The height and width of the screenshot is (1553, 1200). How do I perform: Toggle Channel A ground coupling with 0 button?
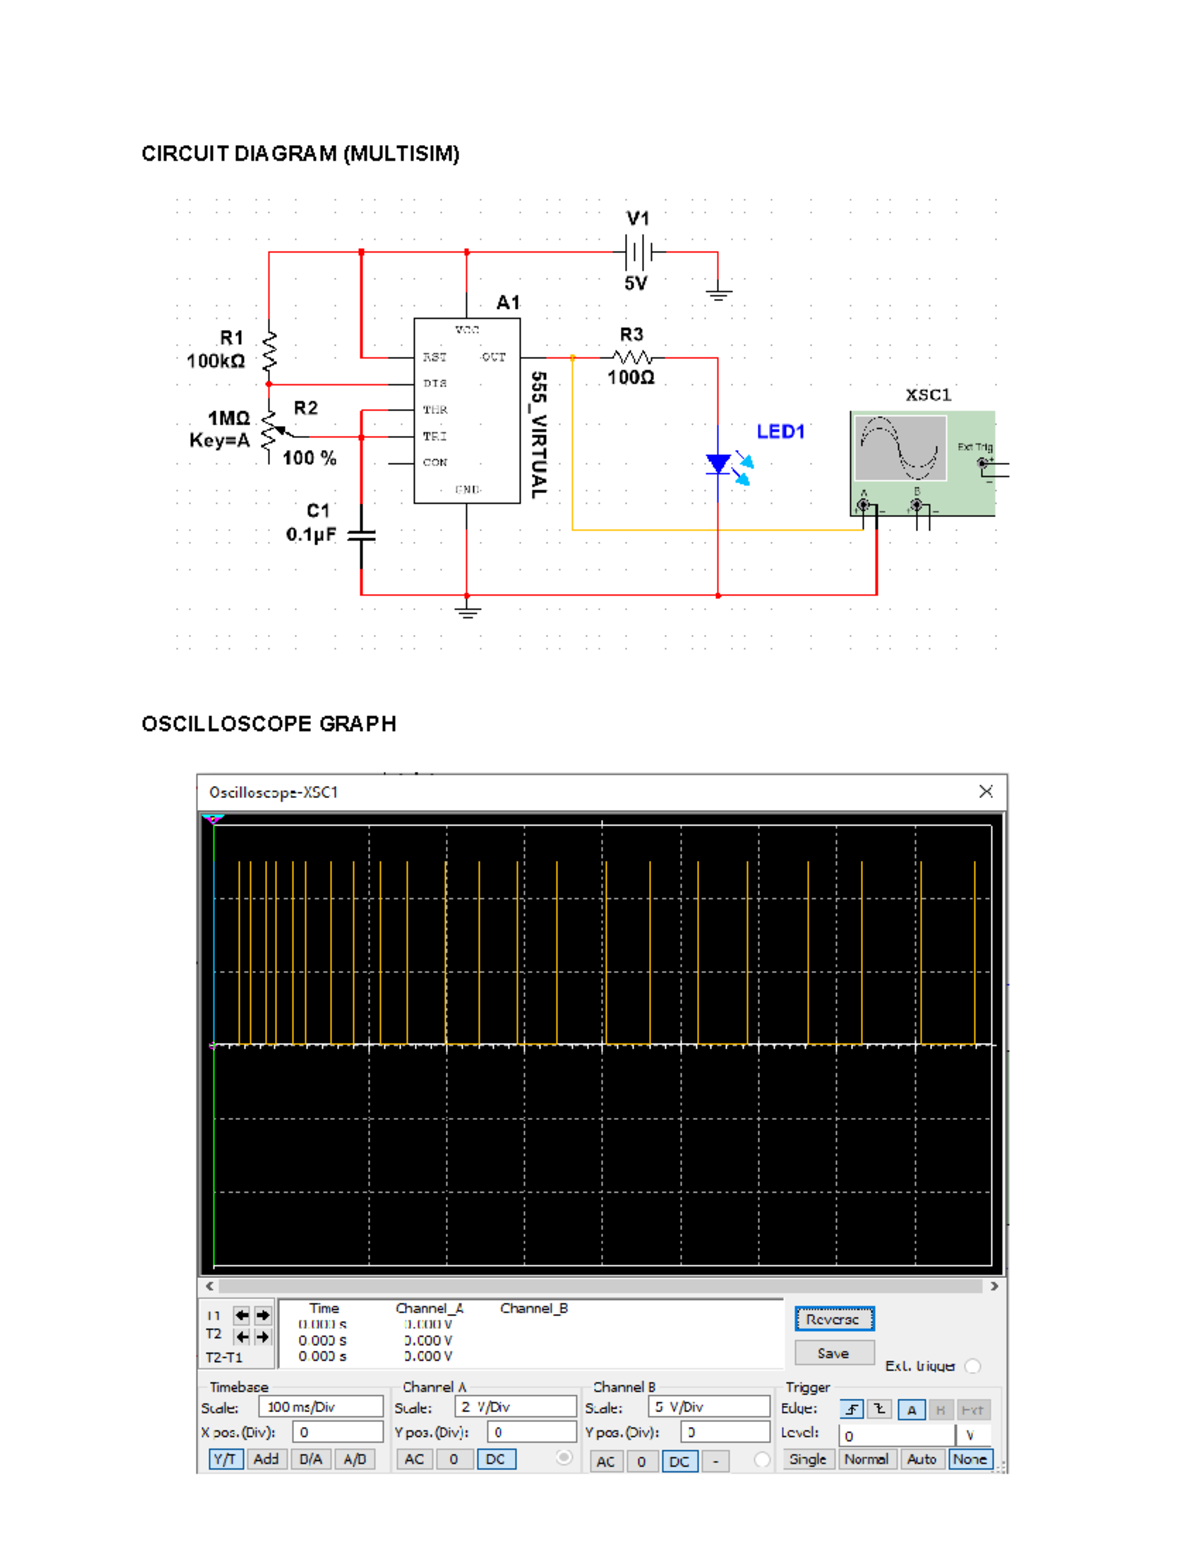452,1459
